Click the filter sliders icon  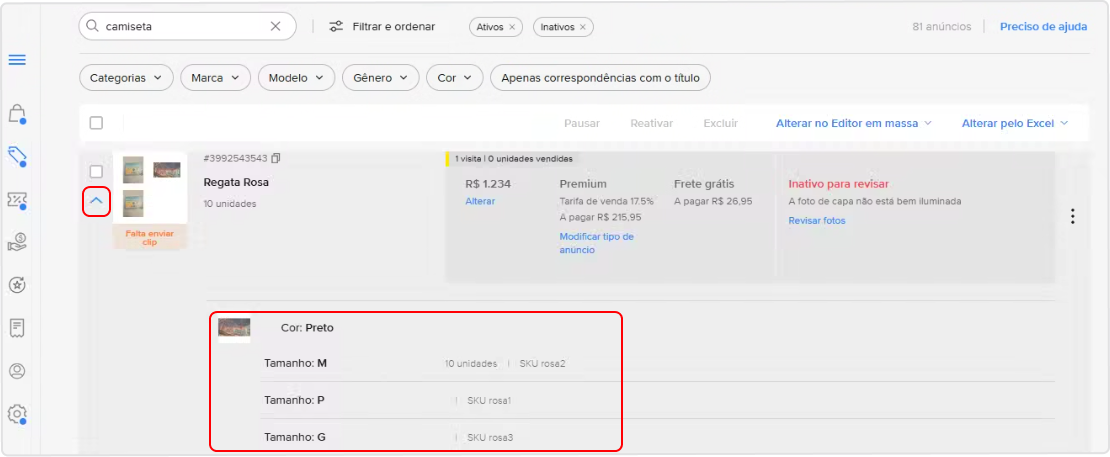tap(336, 27)
